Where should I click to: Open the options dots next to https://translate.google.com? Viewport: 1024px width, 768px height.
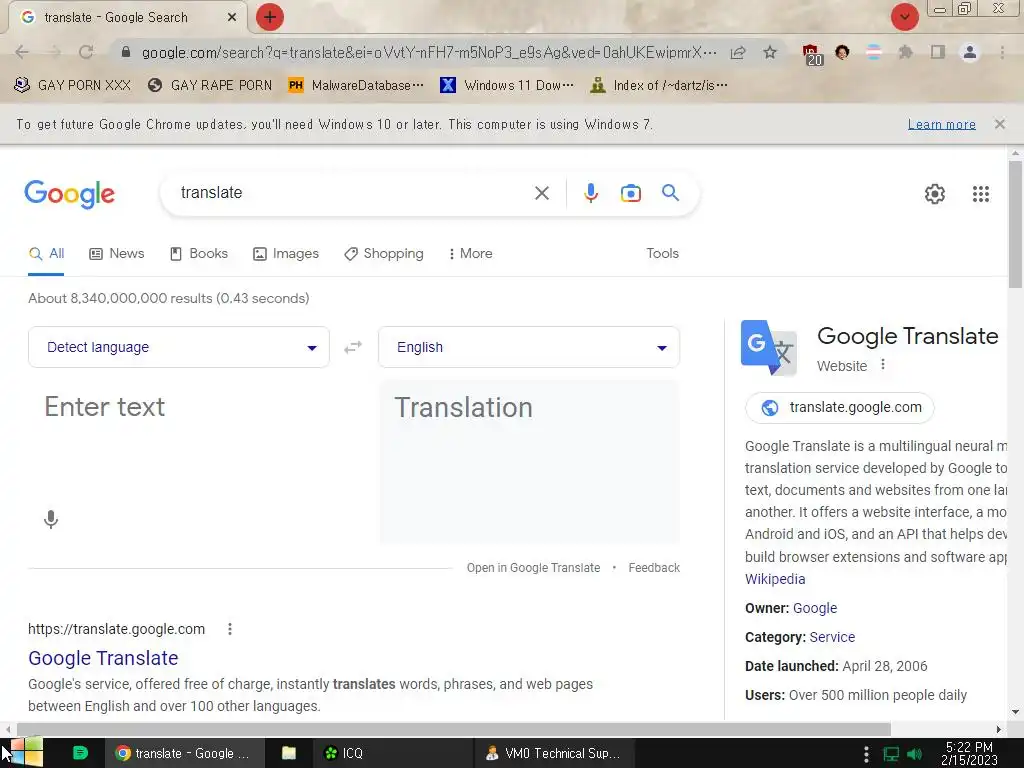coord(229,629)
